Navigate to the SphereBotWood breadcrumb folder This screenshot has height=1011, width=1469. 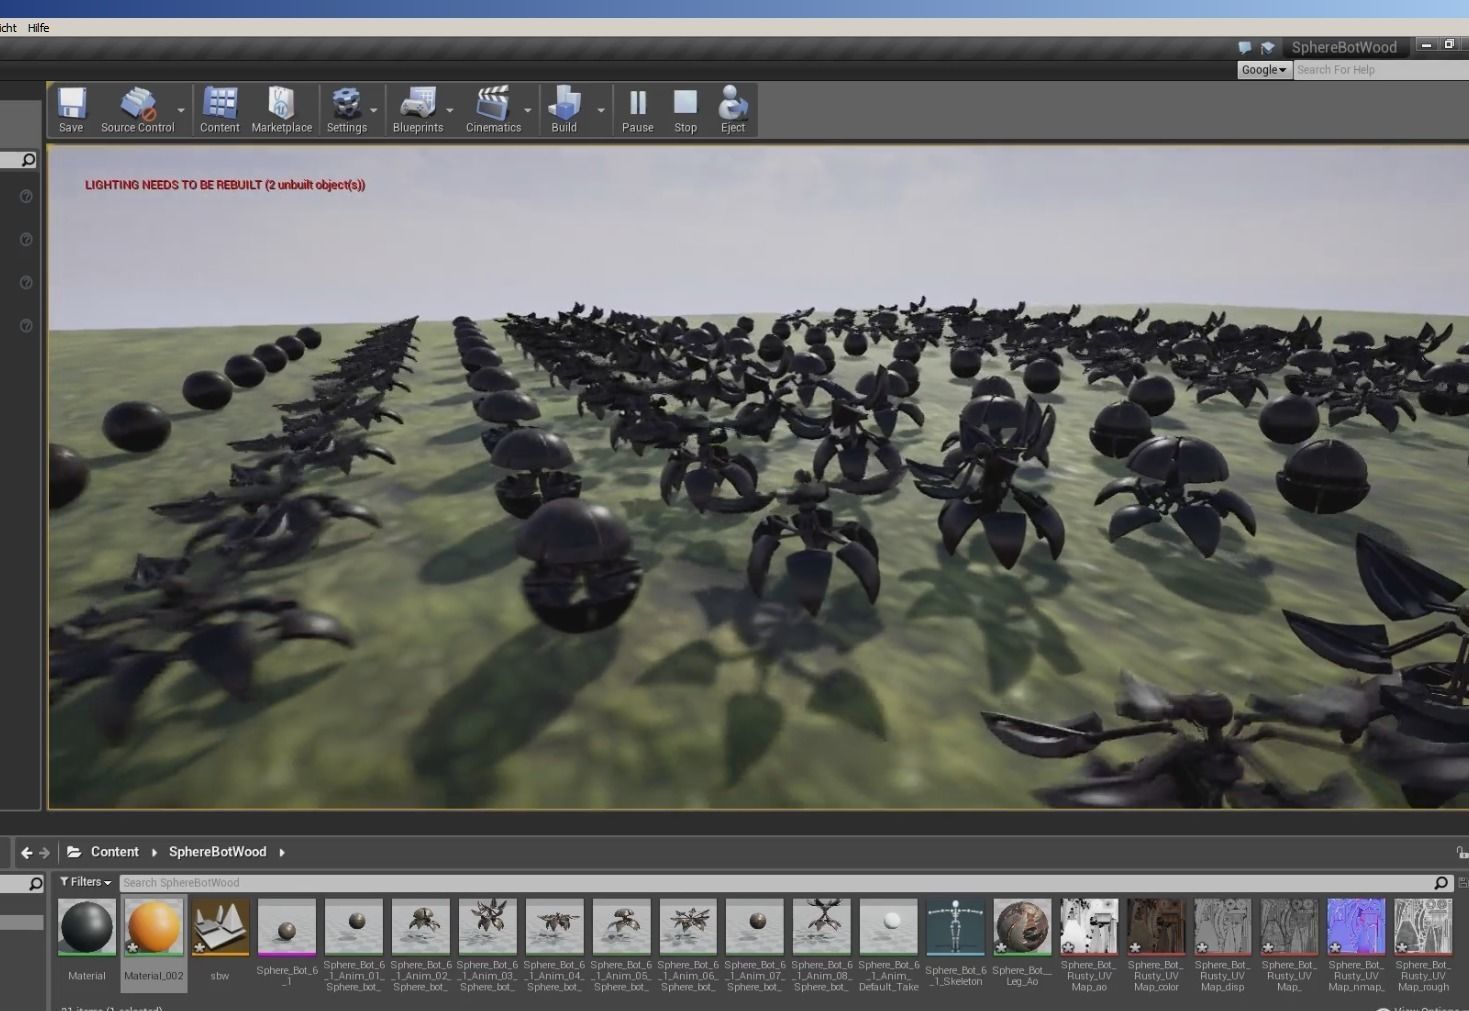tap(217, 852)
